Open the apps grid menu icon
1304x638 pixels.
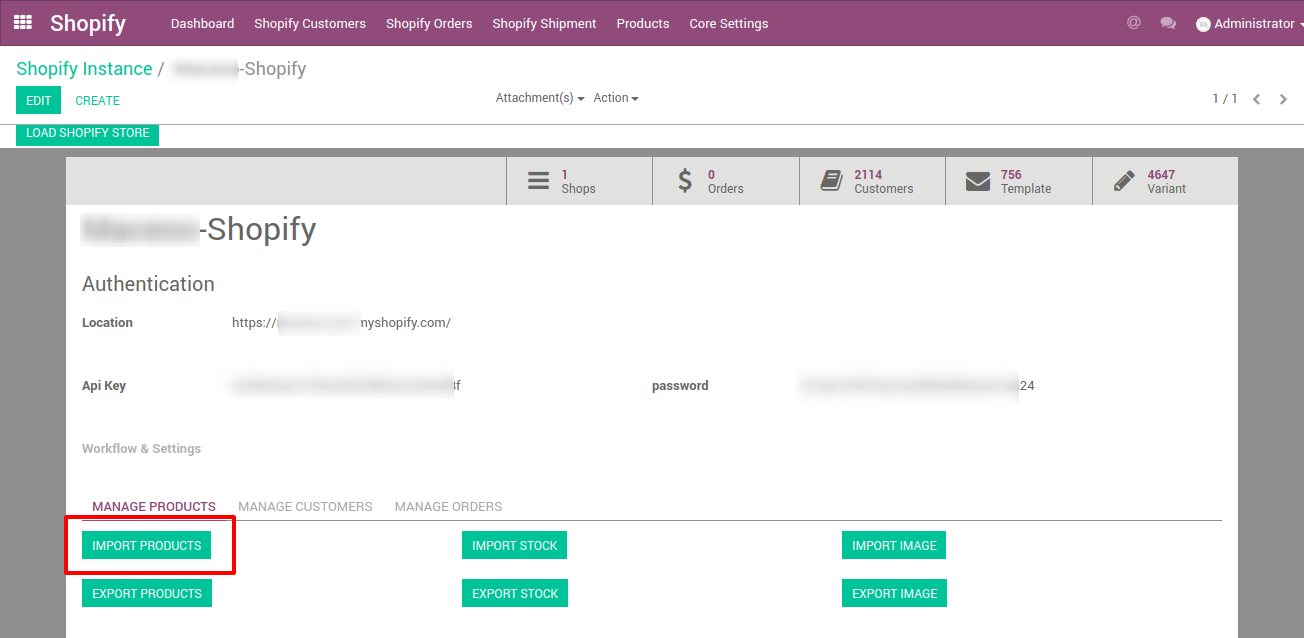click(x=22, y=22)
